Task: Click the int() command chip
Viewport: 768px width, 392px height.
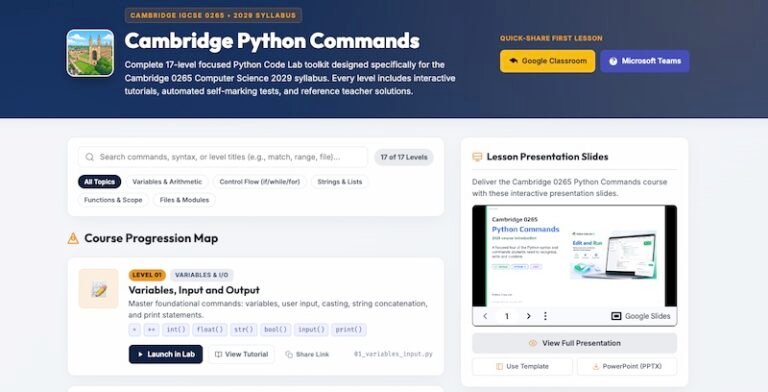Action: 176,330
